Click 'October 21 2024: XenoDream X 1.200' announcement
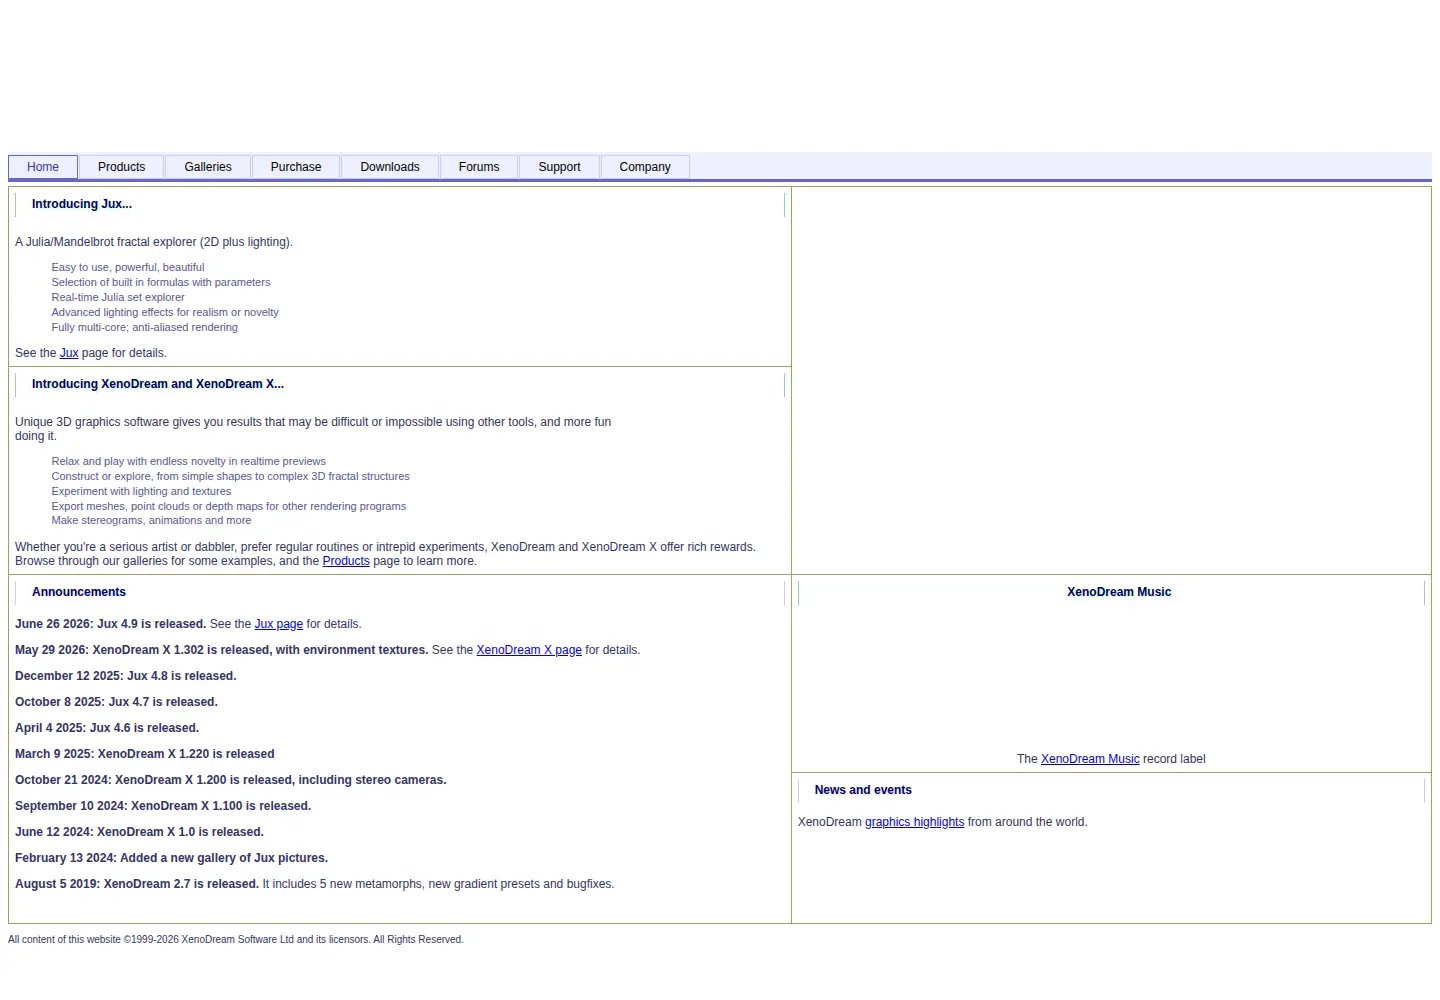1440x1000 pixels. (x=231, y=780)
